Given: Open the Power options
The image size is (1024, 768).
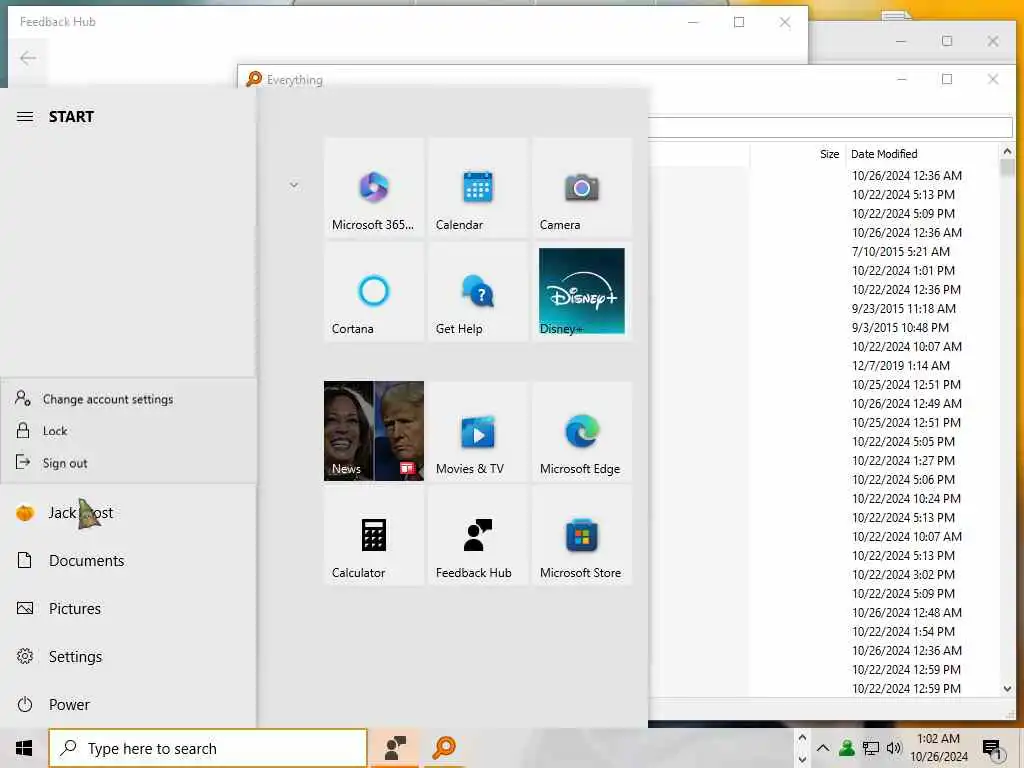Looking at the screenshot, I should pos(128,705).
